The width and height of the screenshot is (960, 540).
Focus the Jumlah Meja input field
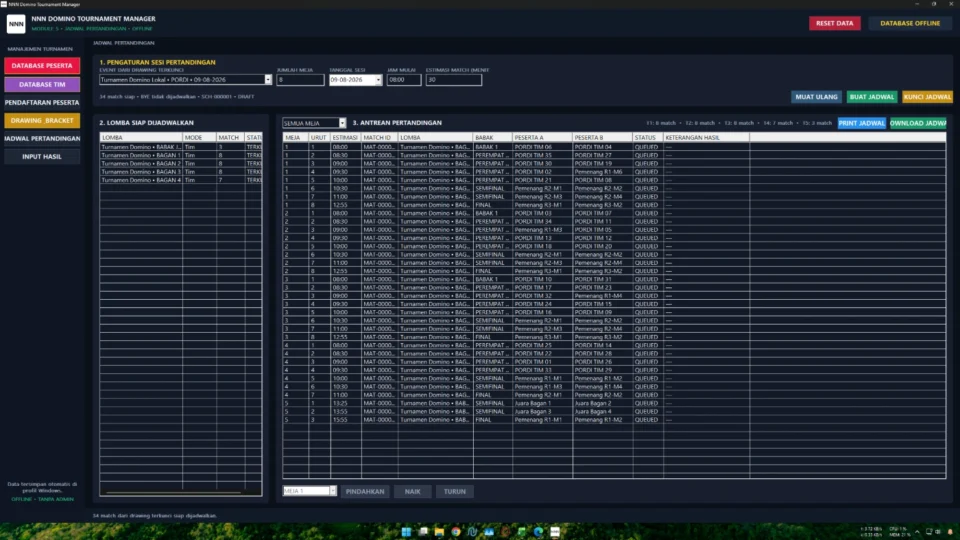(300, 80)
